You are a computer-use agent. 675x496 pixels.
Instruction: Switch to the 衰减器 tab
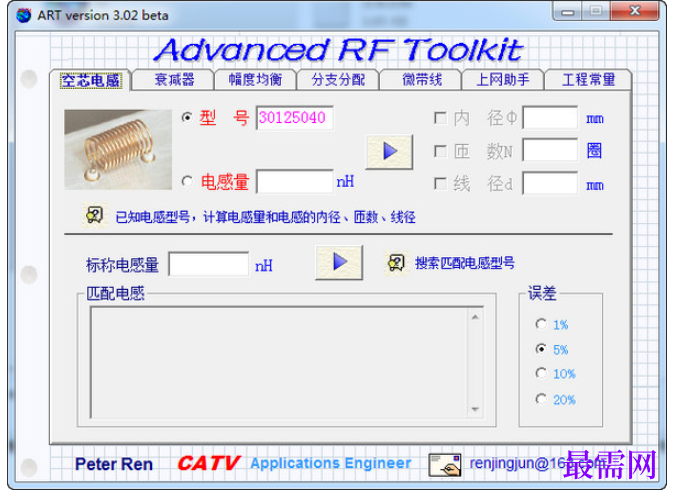click(x=174, y=80)
